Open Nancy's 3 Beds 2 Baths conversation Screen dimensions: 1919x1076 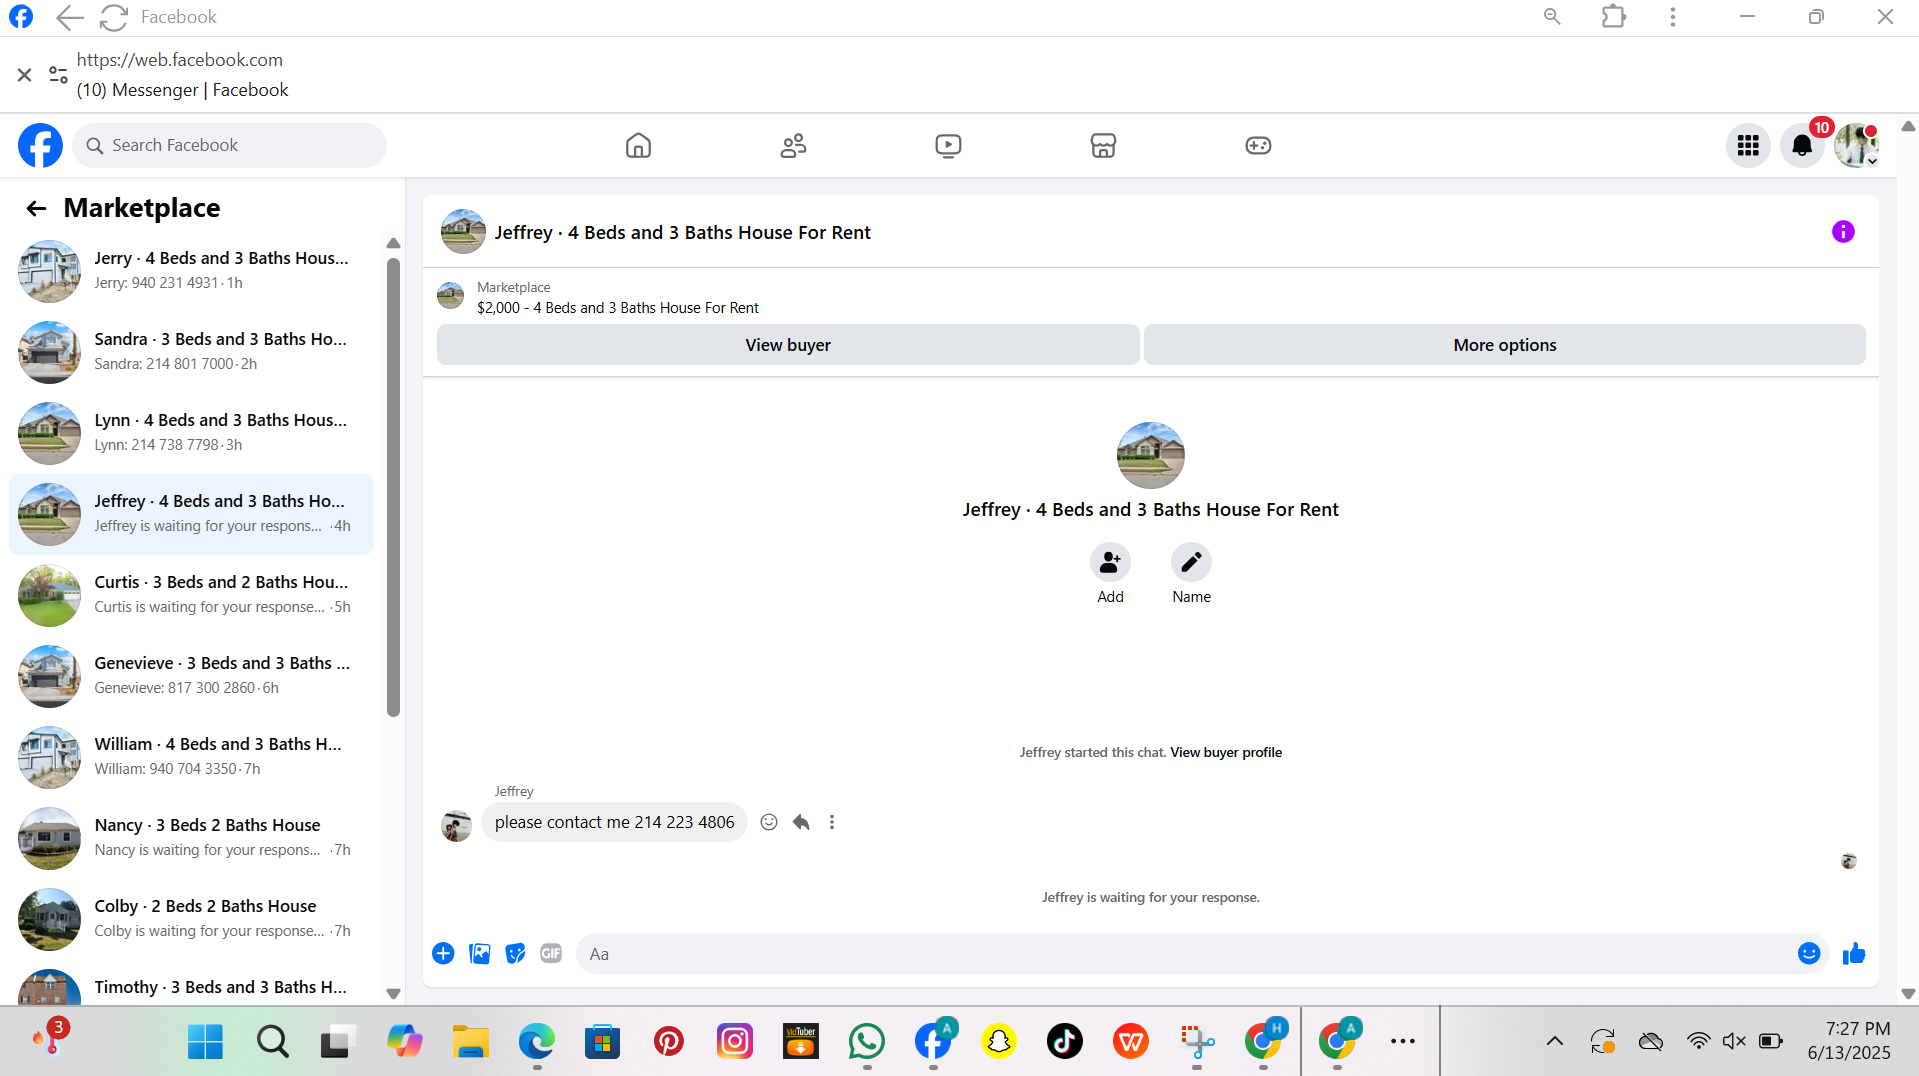point(191,838)
